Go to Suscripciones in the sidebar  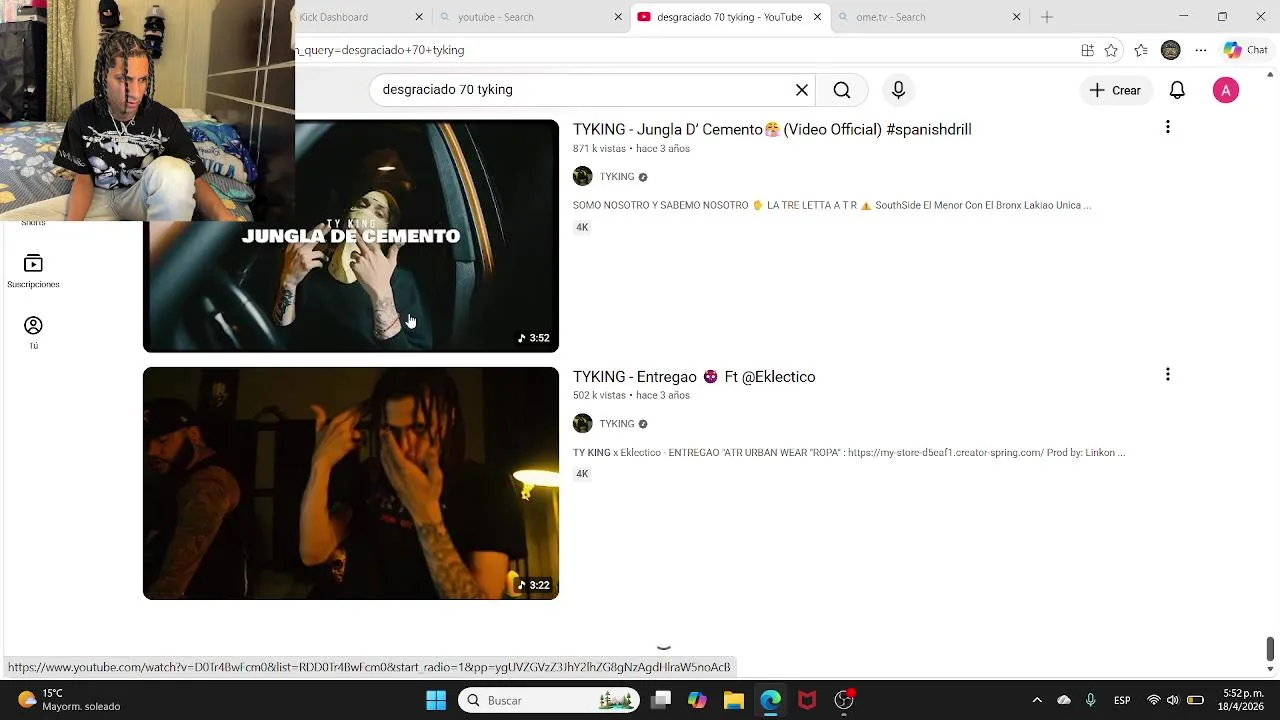33,271
